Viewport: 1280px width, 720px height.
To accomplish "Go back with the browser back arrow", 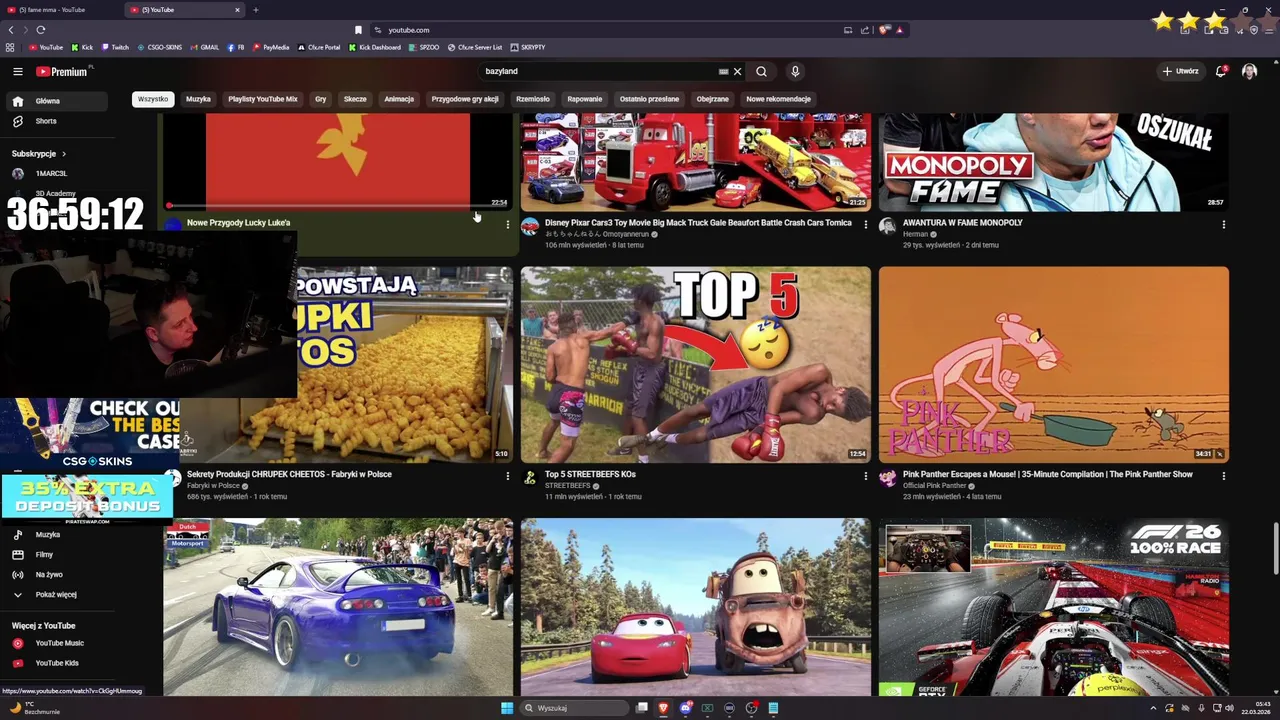I will tap(11, 30).
